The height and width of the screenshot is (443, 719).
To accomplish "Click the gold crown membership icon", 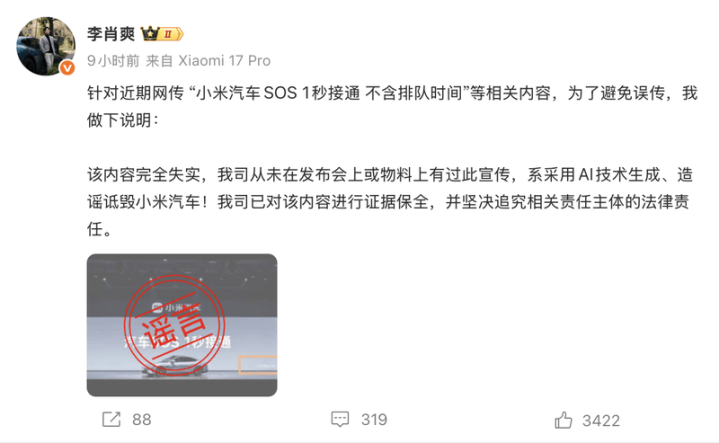I will [149, 33].
